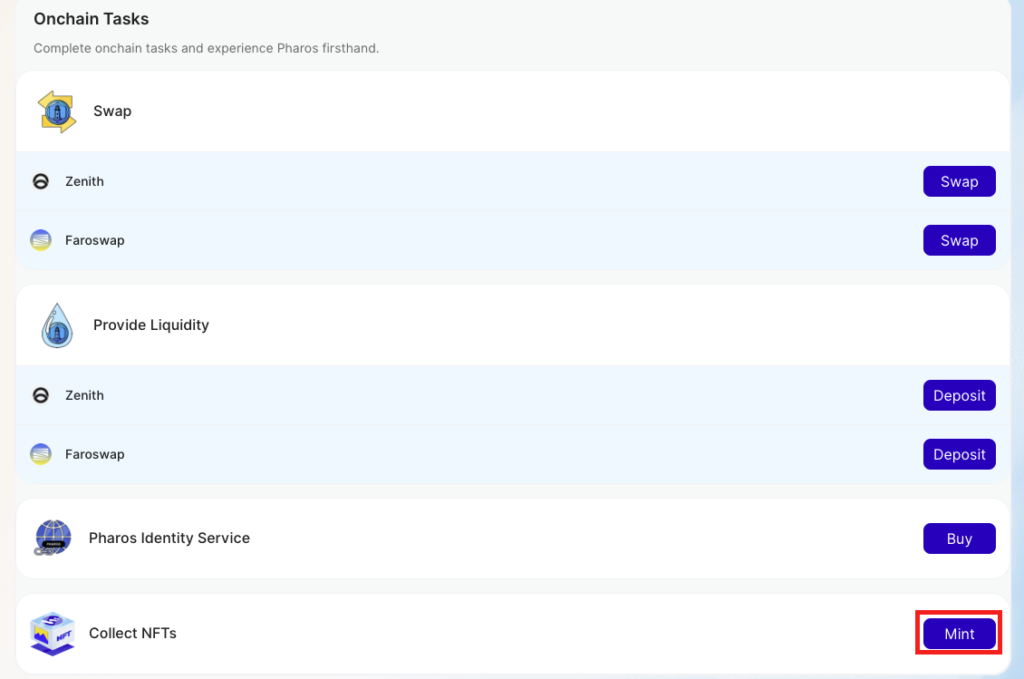Screen dimensions: 1024x679
Task: Mint an NFT with the Mint button
Action: [959, 634]
